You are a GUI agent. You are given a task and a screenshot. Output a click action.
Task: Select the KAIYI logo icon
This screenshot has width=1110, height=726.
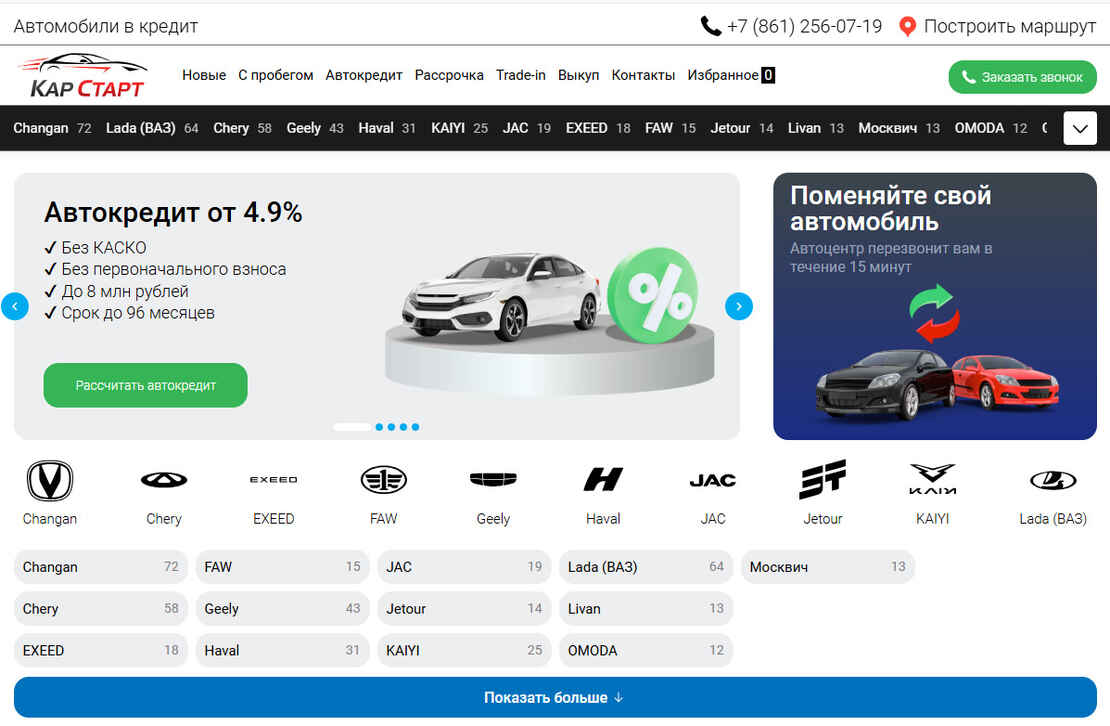pyautogui.click(x=932, y=481)
